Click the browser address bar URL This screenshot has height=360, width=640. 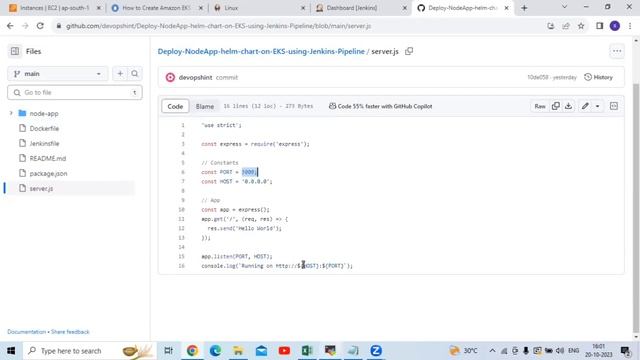tap(218, 26)
